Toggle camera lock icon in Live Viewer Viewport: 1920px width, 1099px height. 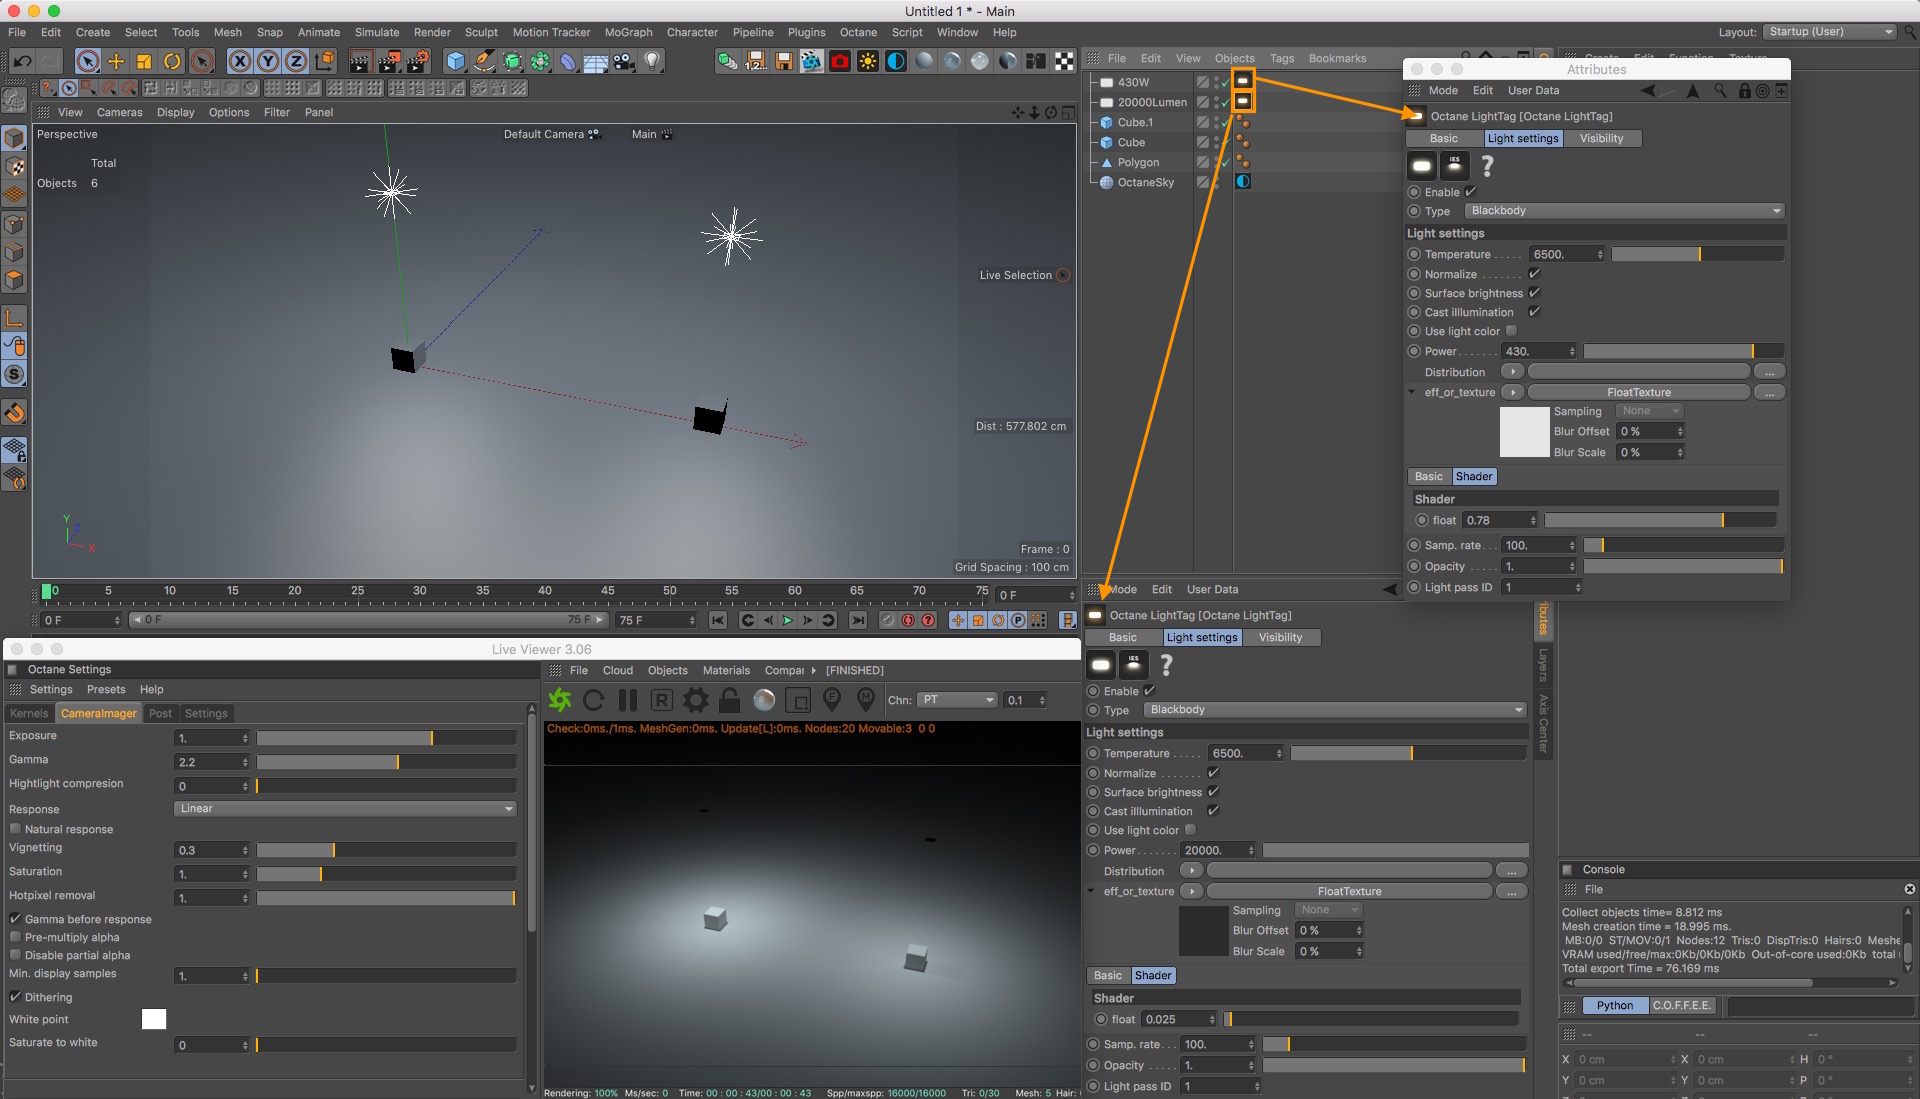pos(730,700)
